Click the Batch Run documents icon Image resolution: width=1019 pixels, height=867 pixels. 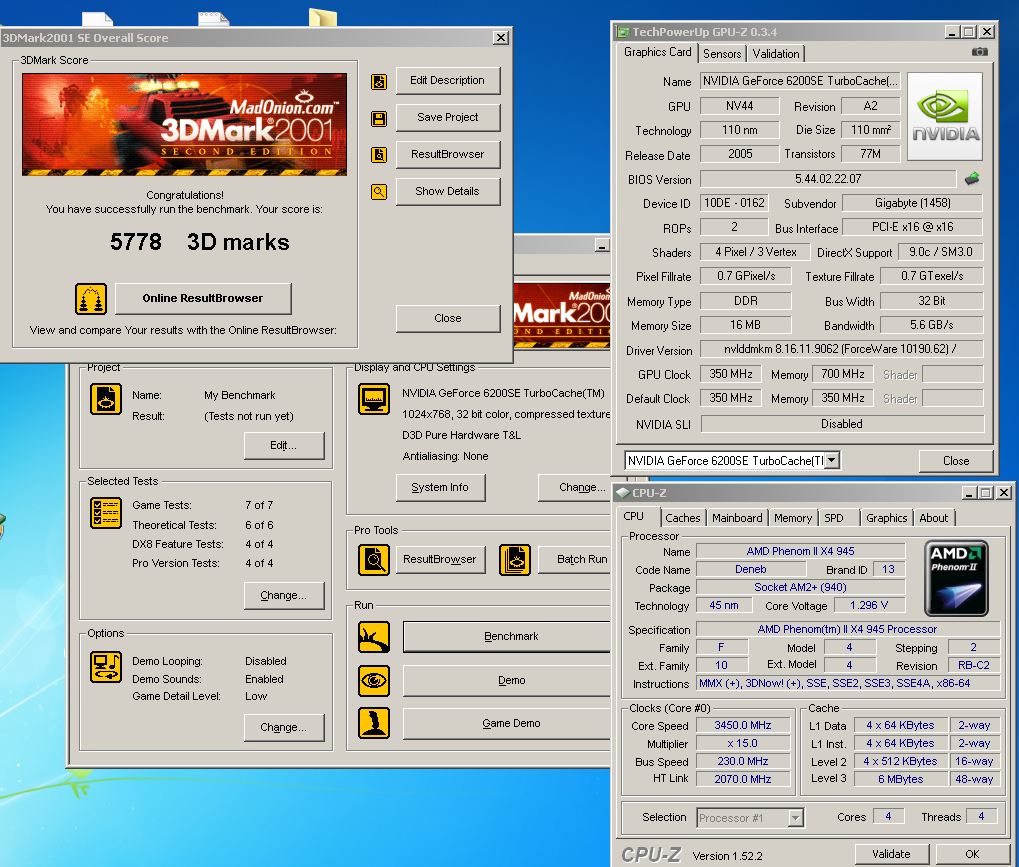pyautogui.click(x=515, y=560)
